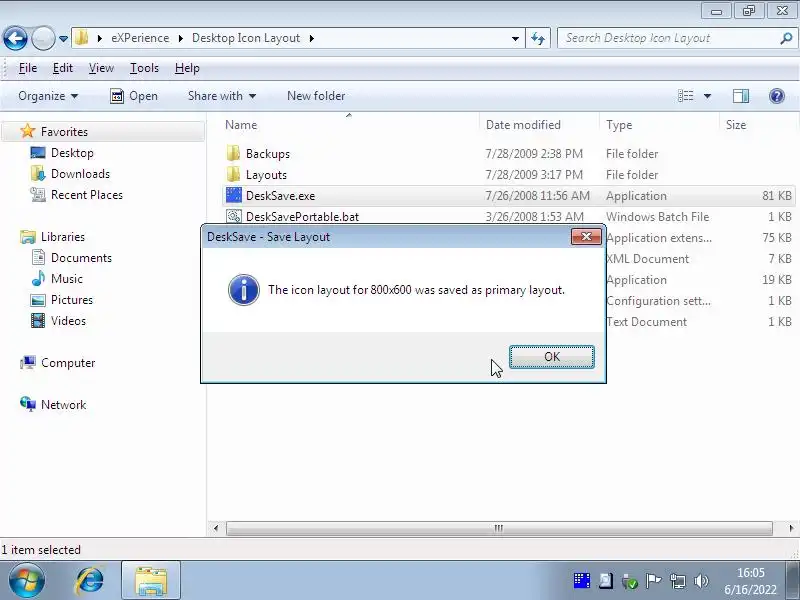Select the Backups folder name

coord(267,154)
